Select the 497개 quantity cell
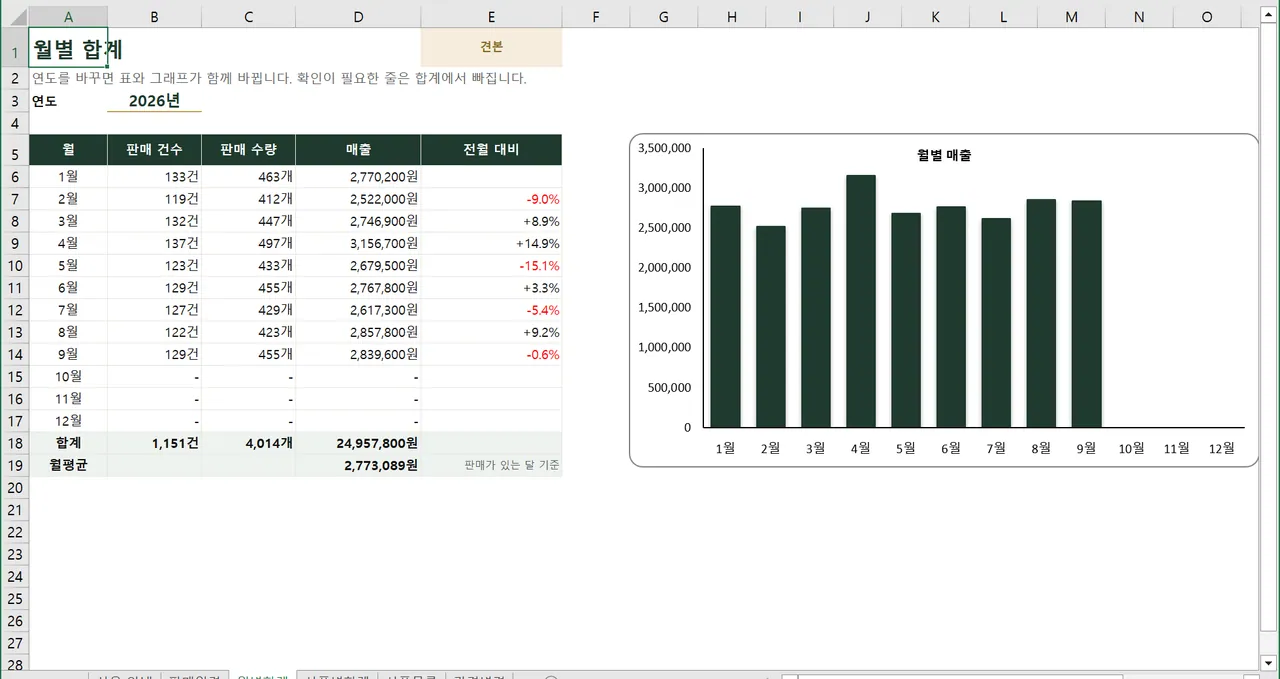This screenshot has height=679, width=1280. tap(248, 243)
